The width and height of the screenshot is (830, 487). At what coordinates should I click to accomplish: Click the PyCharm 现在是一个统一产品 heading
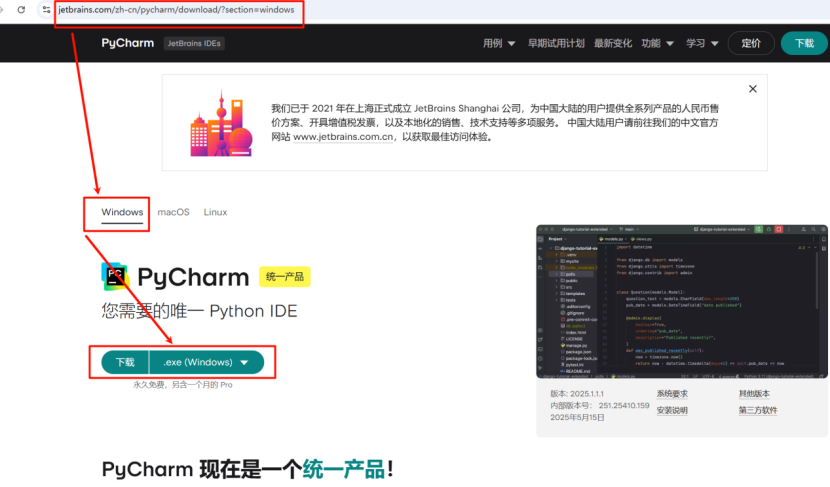click(x=247, y=470)
